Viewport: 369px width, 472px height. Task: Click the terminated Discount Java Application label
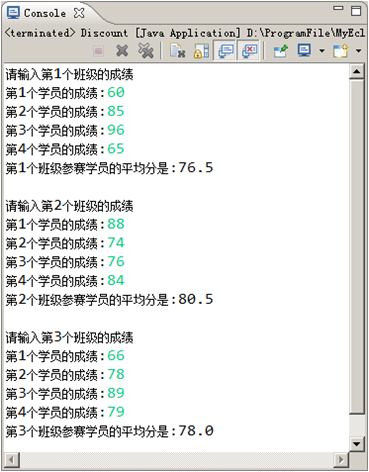[184, 33]
